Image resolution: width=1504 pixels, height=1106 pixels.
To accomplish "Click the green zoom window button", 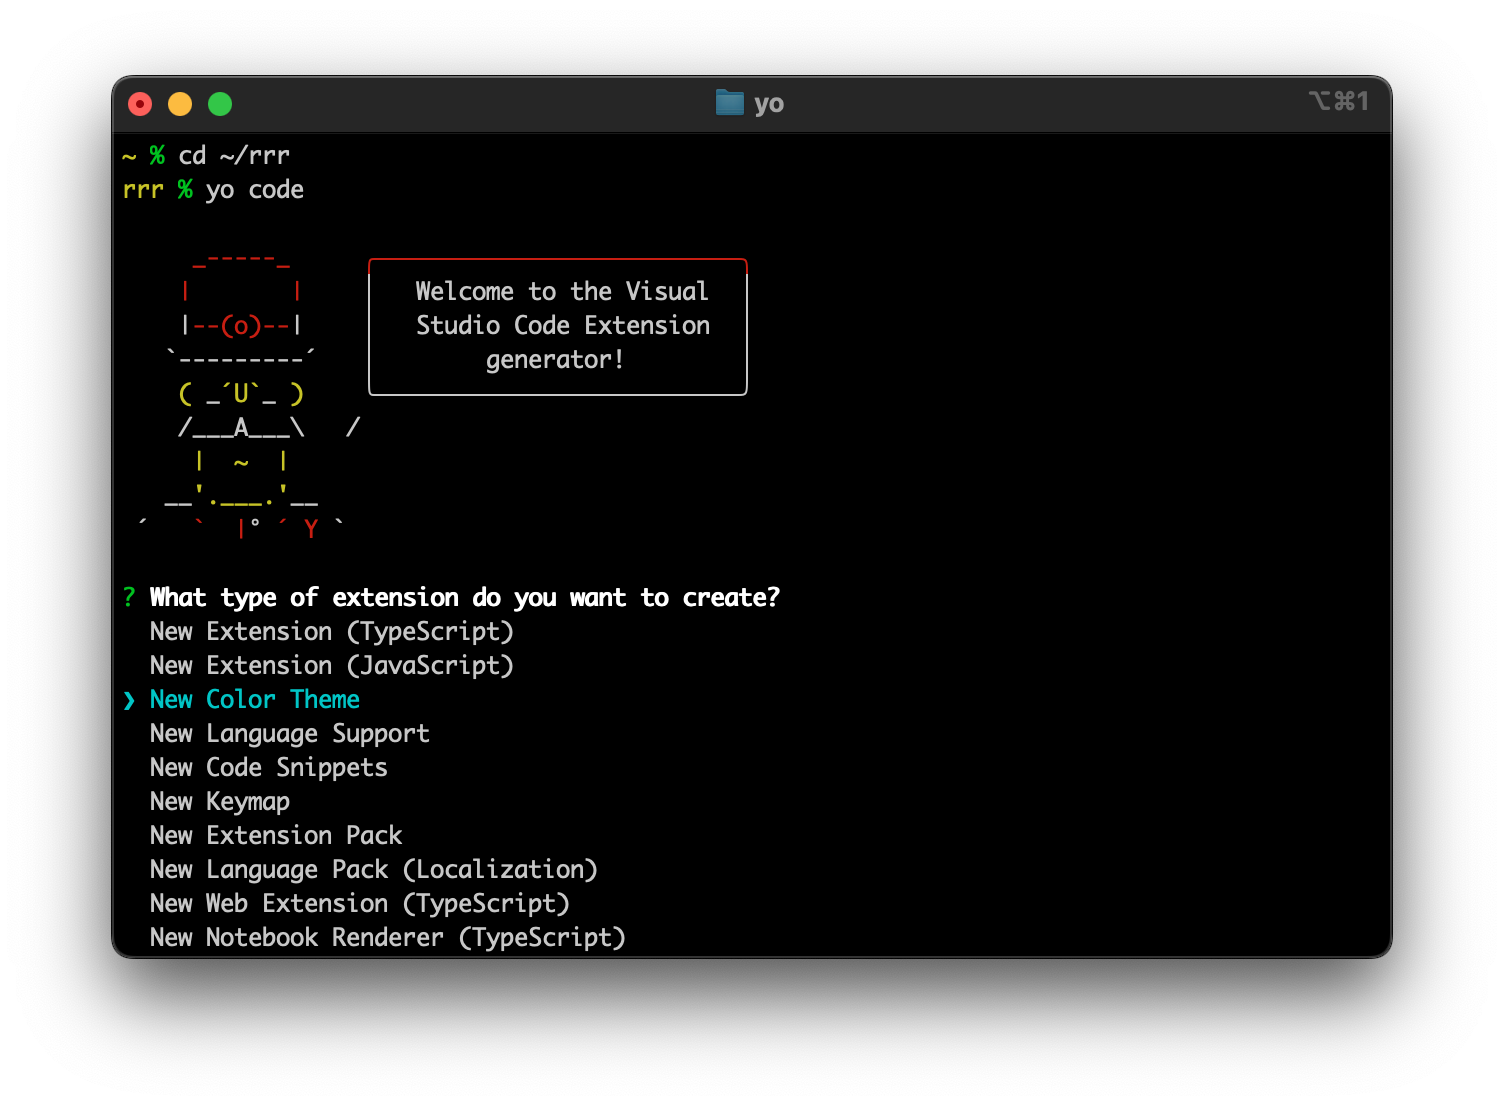I will click(x=220, y=104).
